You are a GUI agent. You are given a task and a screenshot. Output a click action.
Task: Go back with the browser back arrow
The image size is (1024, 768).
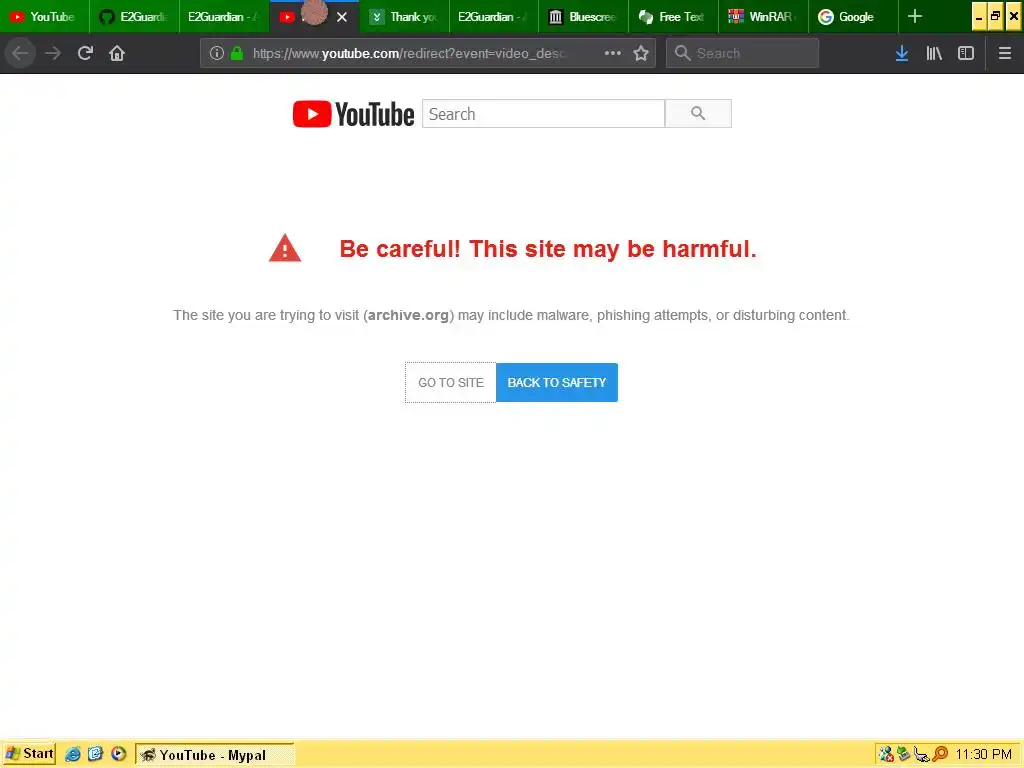20,53
